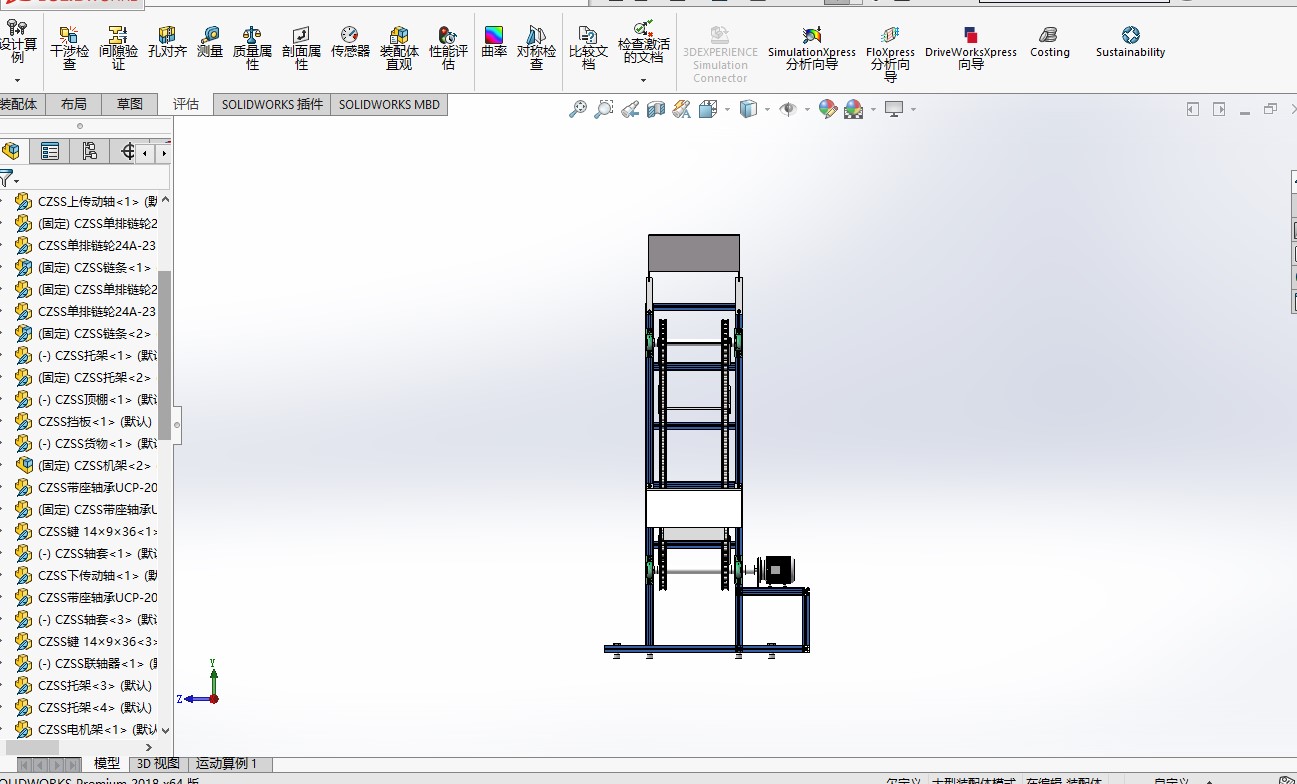The image size is (1297, 784).
Task: Click Previous View icon in view toolbar
Action: [630, 109]
